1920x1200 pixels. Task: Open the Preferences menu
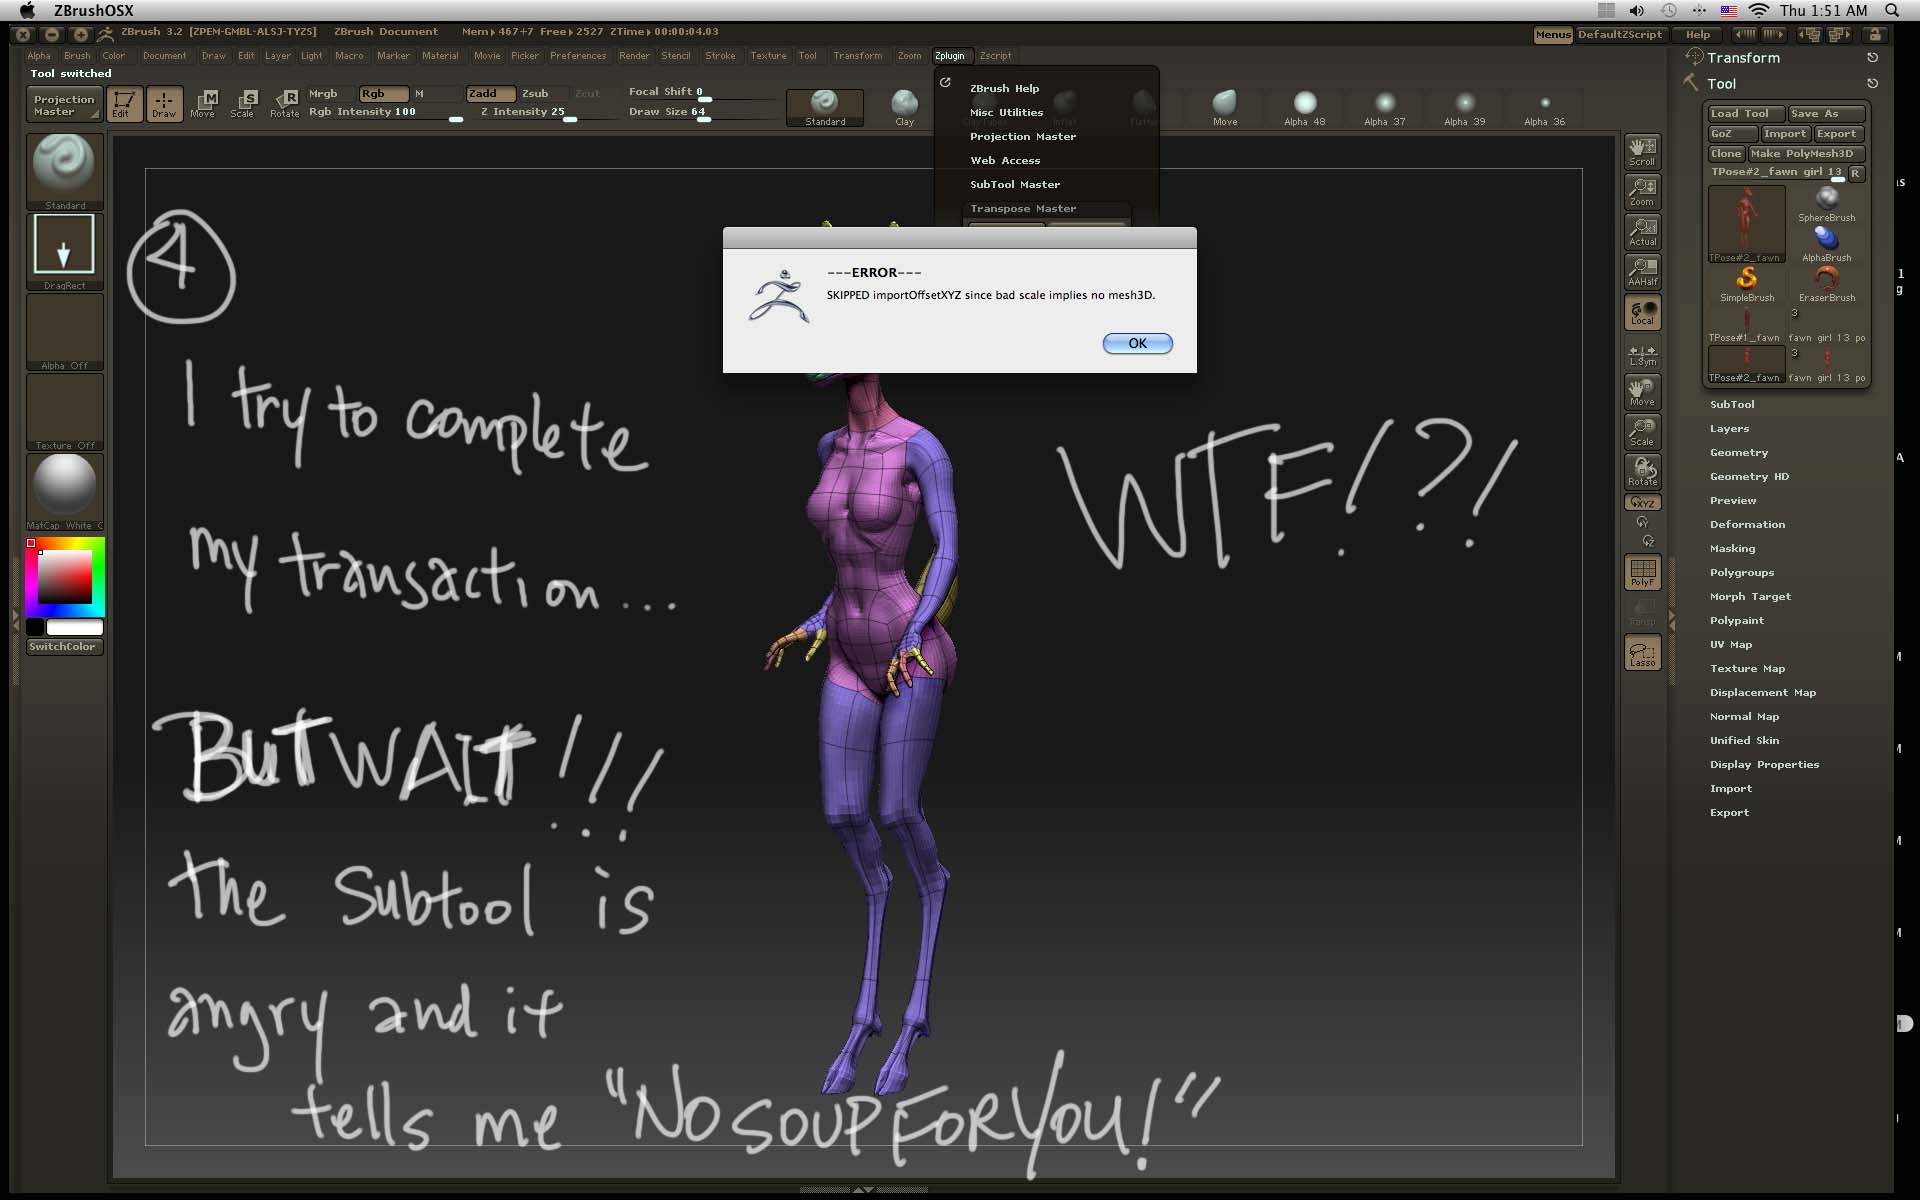(577, 56)
